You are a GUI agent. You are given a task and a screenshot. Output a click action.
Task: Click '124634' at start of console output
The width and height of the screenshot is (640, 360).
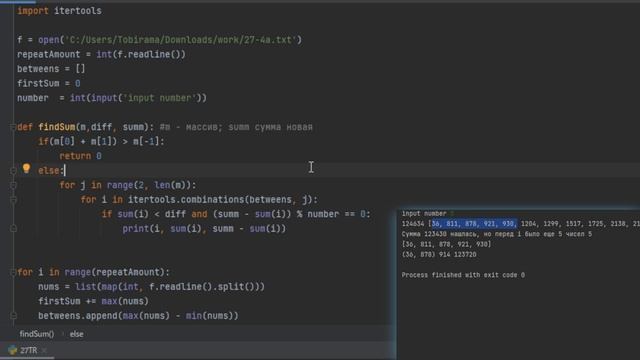pos(413,224)
